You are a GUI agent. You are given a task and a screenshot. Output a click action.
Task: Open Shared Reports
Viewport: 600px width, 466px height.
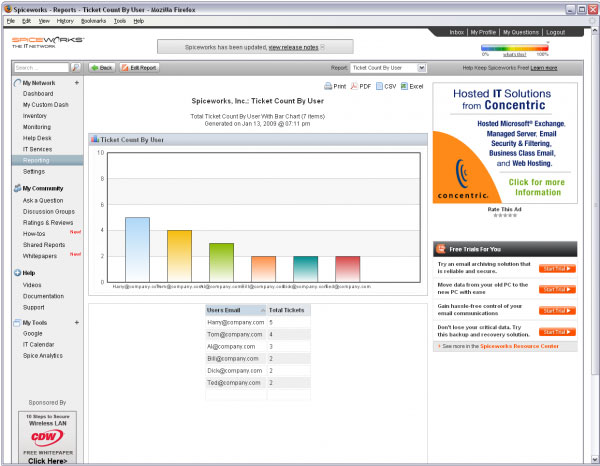pos(44,245)
